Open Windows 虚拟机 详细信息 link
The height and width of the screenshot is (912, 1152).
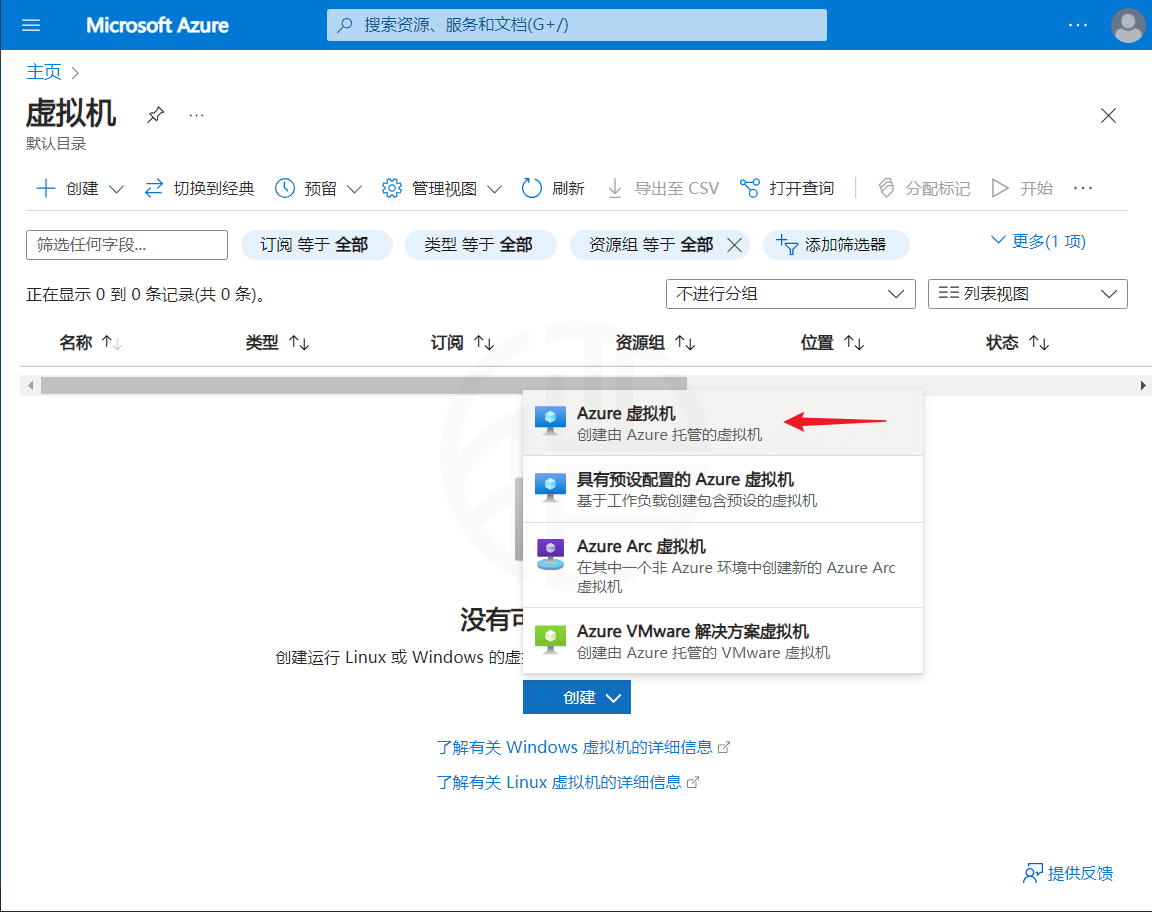(x=583, y=747)
